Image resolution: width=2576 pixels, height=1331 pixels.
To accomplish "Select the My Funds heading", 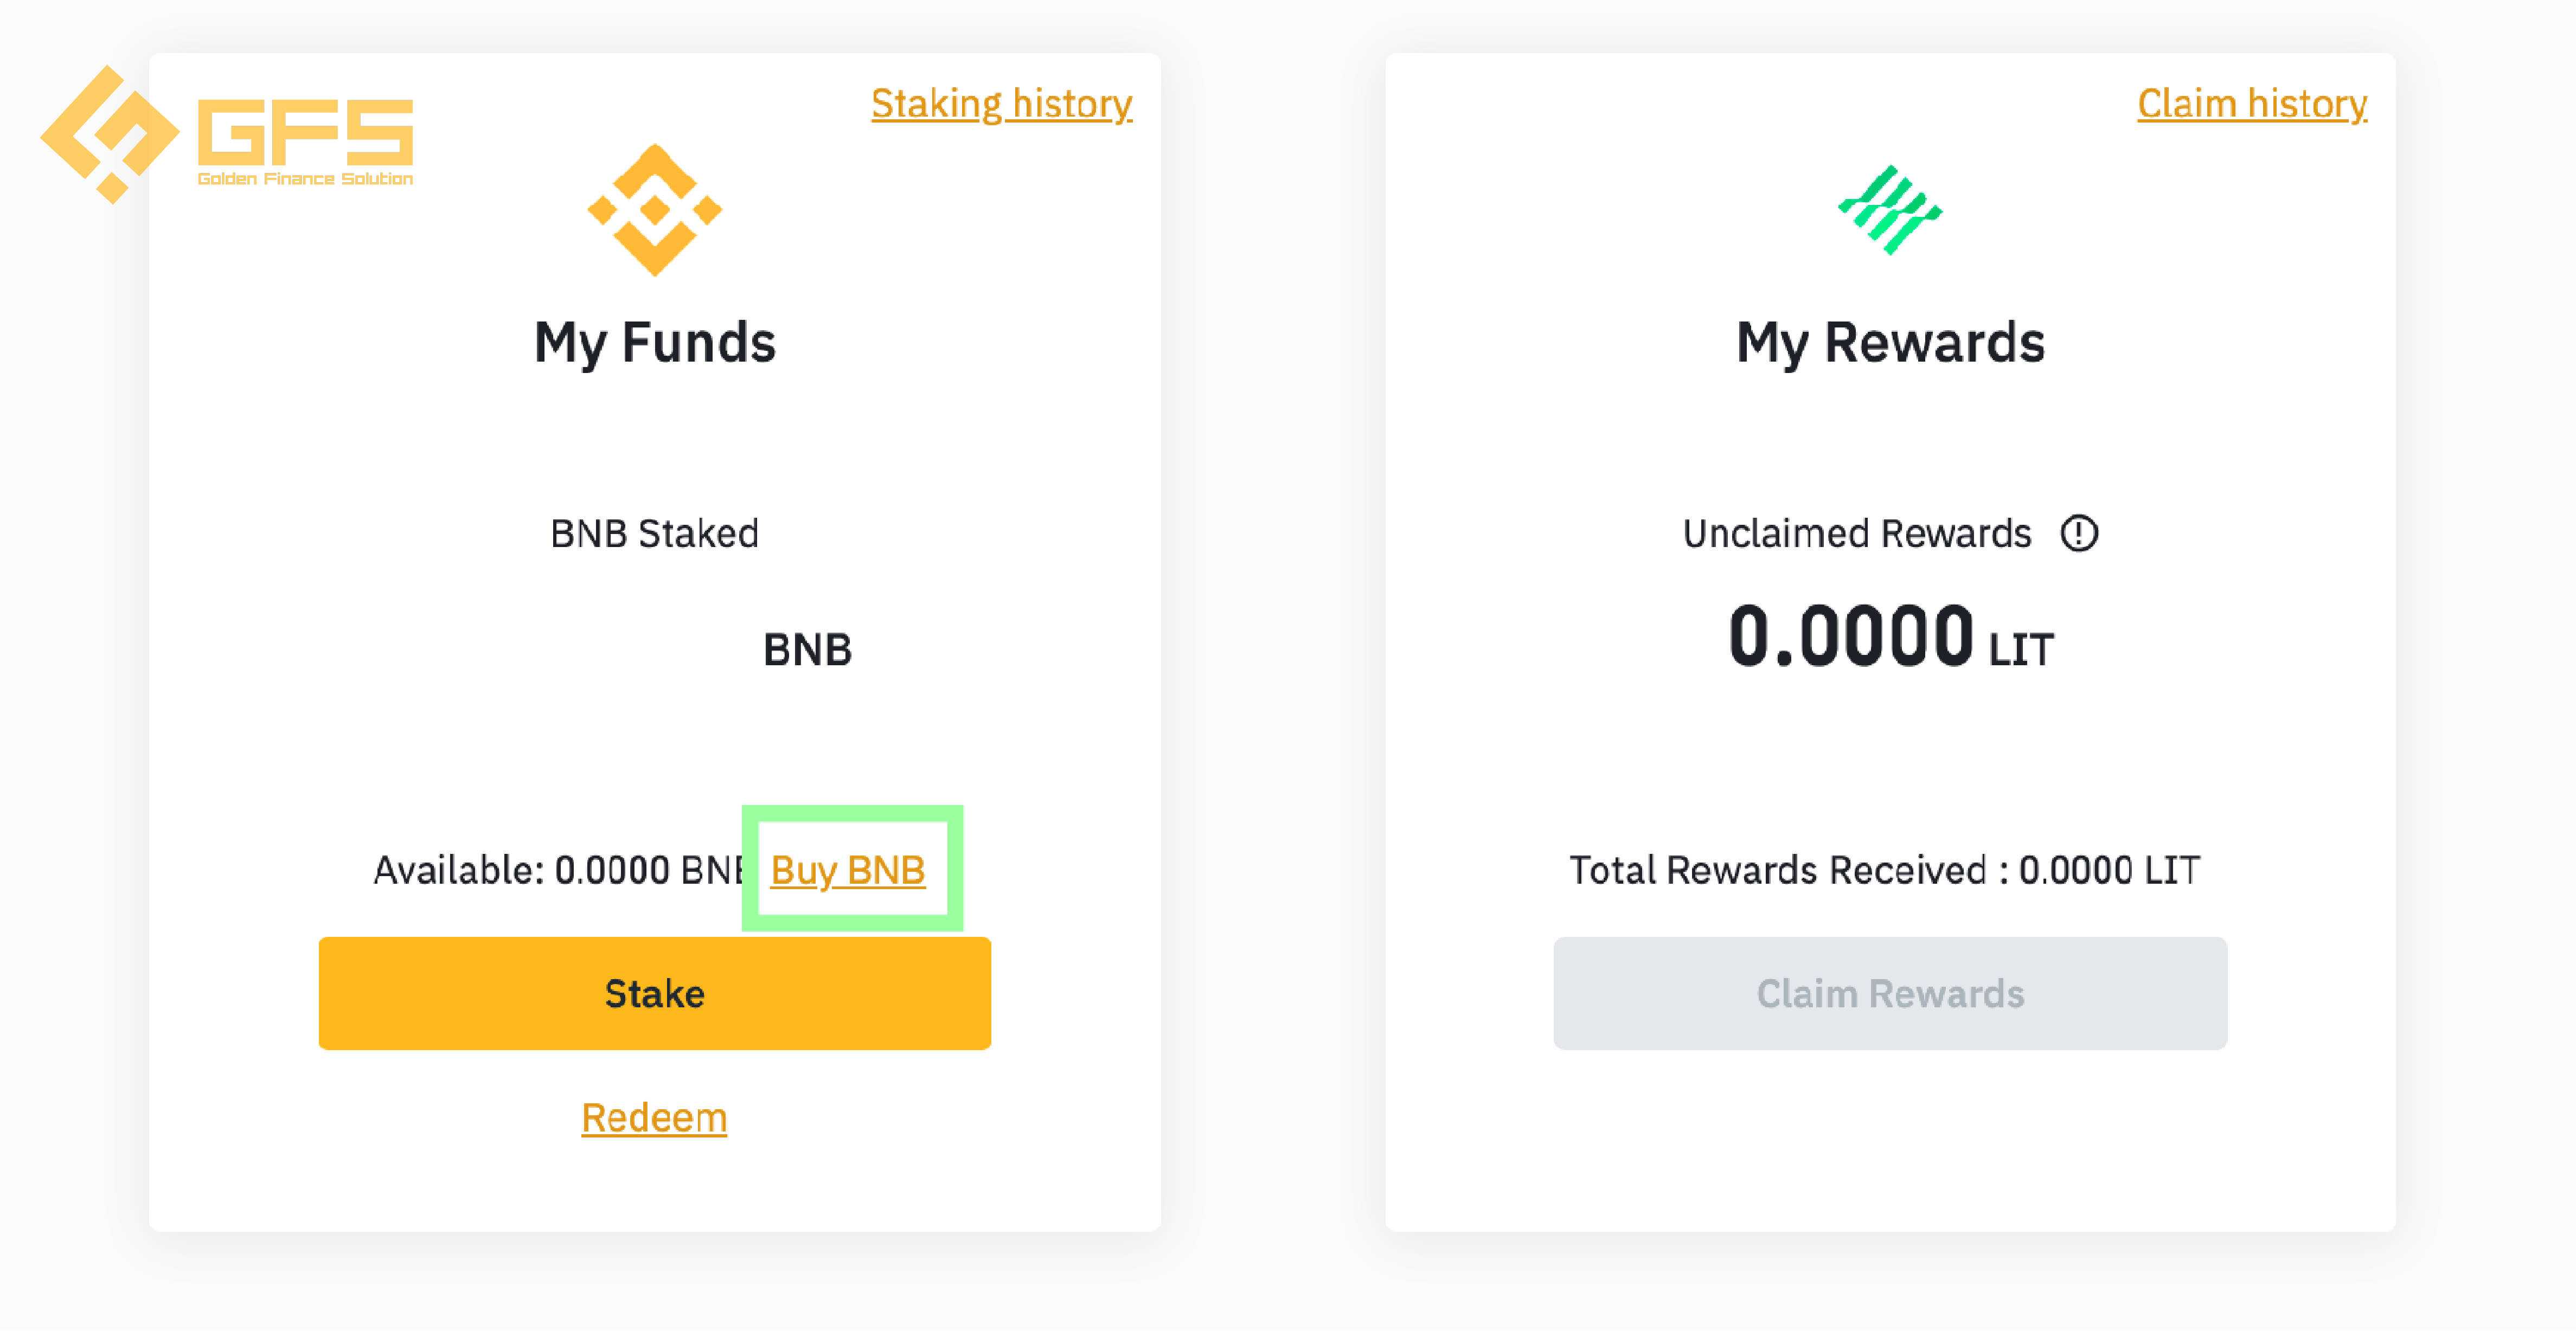I will (x=654, y=342).
